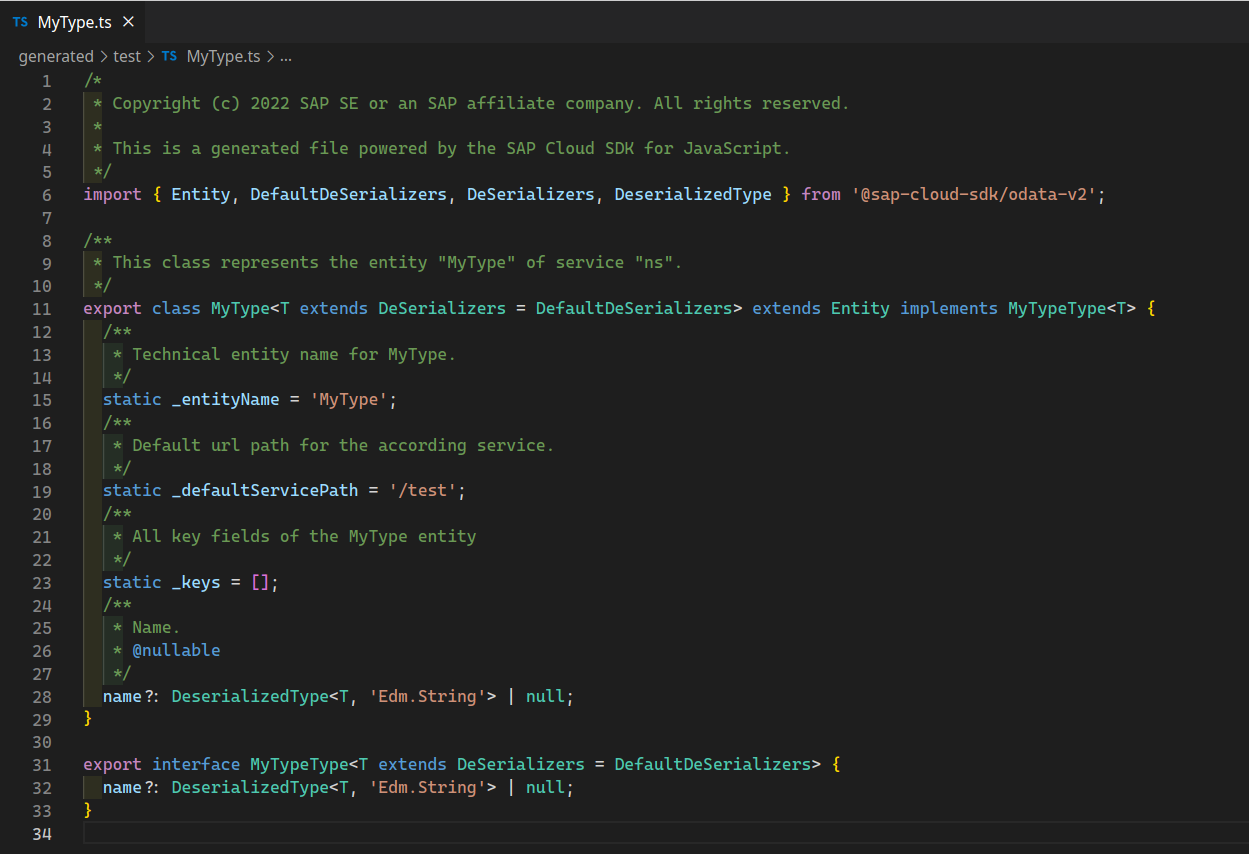Click the '_entityName' property
Viewport: 1249px width, 854px height.
[226, 400]
